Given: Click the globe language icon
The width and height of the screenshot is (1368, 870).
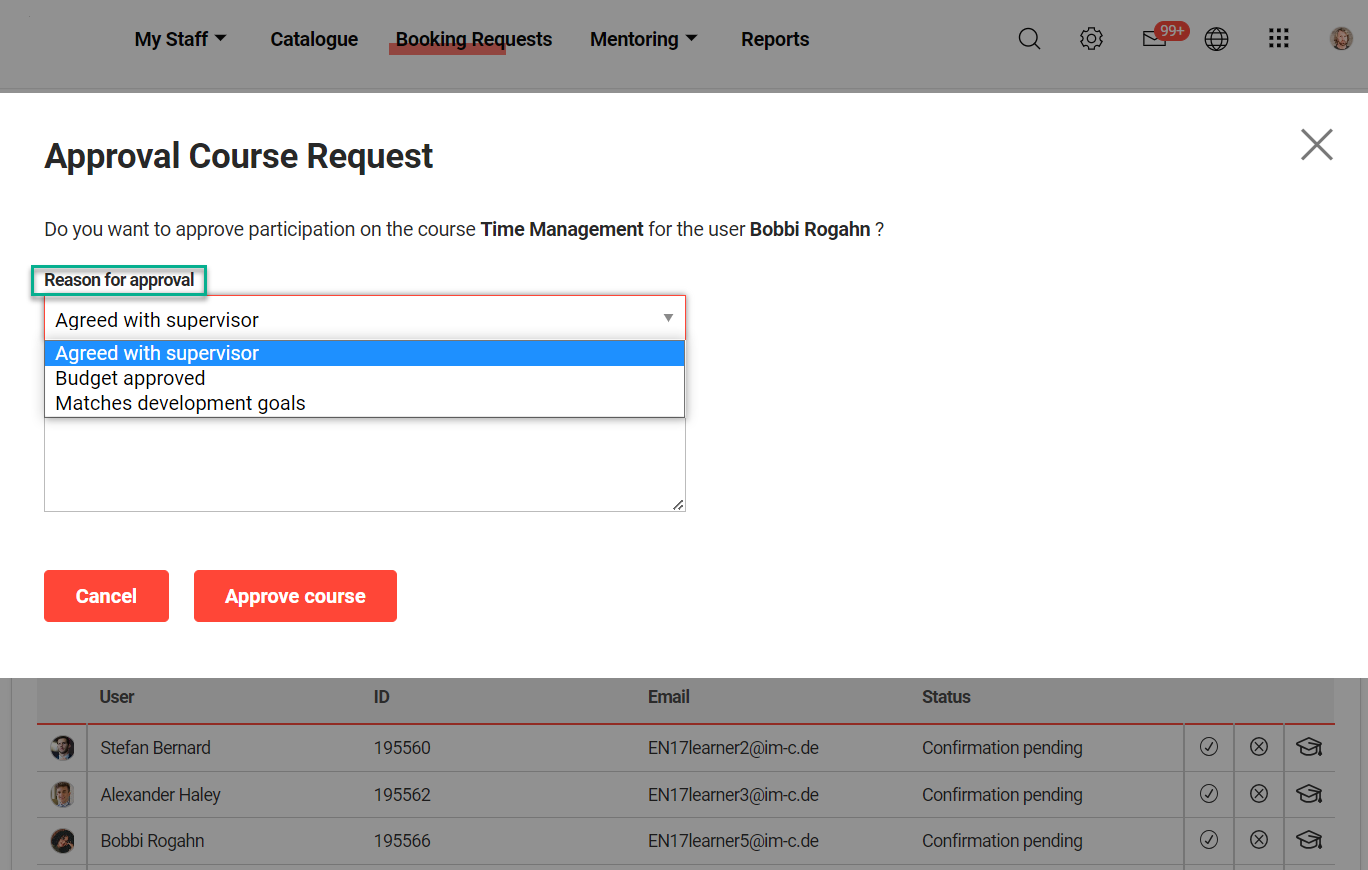Looking at the screenshot, I should coord(1216,39).
